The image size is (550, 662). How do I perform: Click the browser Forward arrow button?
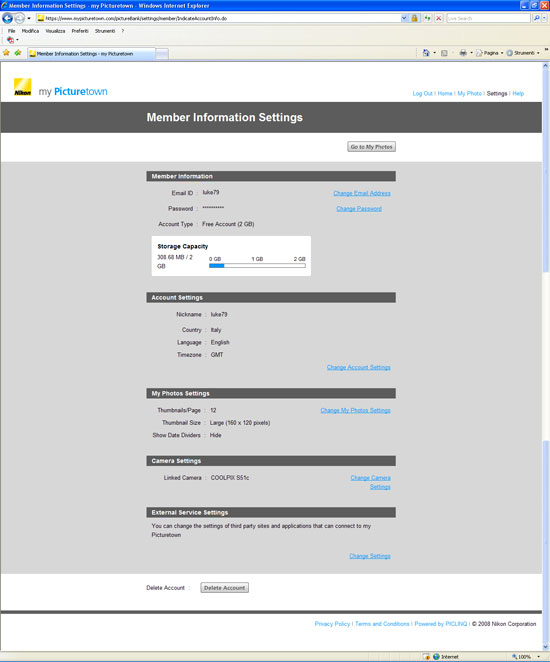click(19, 18)
